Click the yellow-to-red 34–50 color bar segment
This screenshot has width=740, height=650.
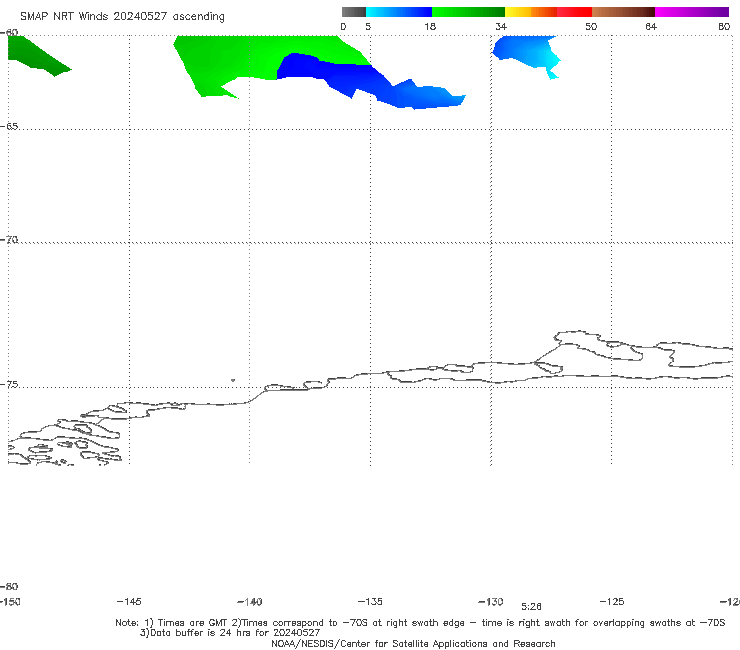click(x=548, y=12)
